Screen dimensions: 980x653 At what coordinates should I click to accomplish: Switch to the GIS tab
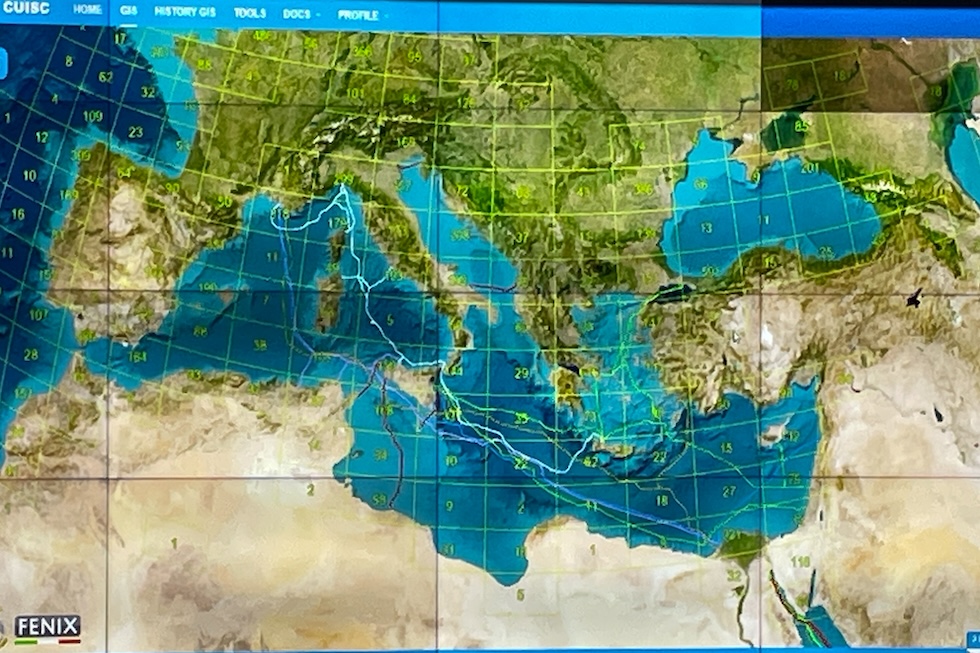(128, 12)
